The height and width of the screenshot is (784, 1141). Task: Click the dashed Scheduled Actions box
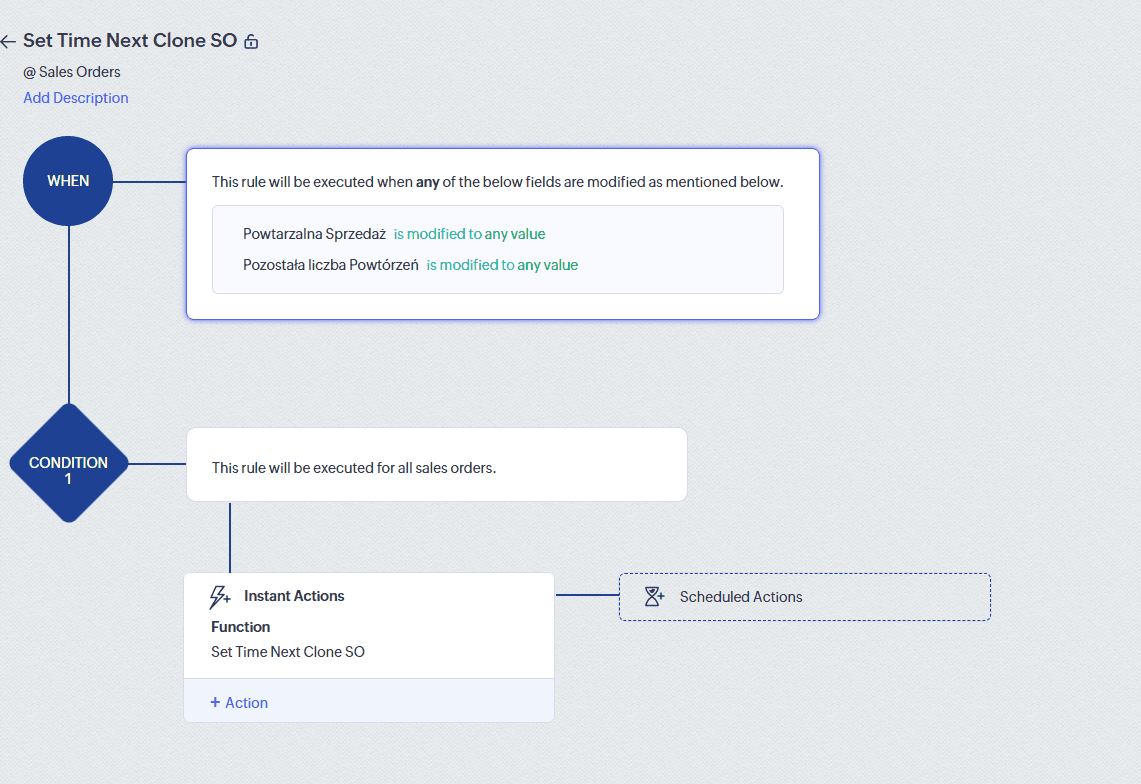(x=805, y=596)
